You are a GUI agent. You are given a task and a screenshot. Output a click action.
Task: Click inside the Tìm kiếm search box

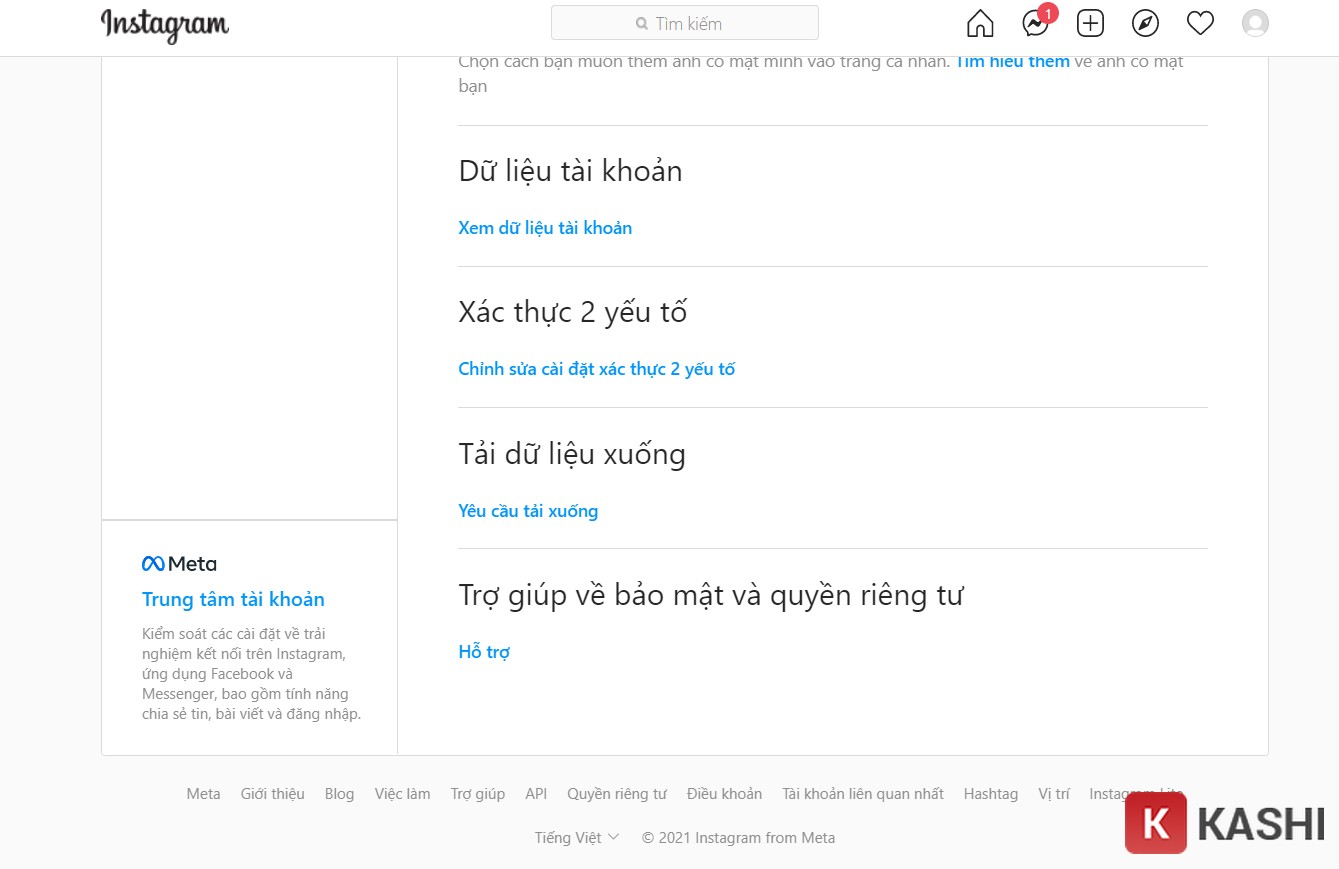point(684,22)
